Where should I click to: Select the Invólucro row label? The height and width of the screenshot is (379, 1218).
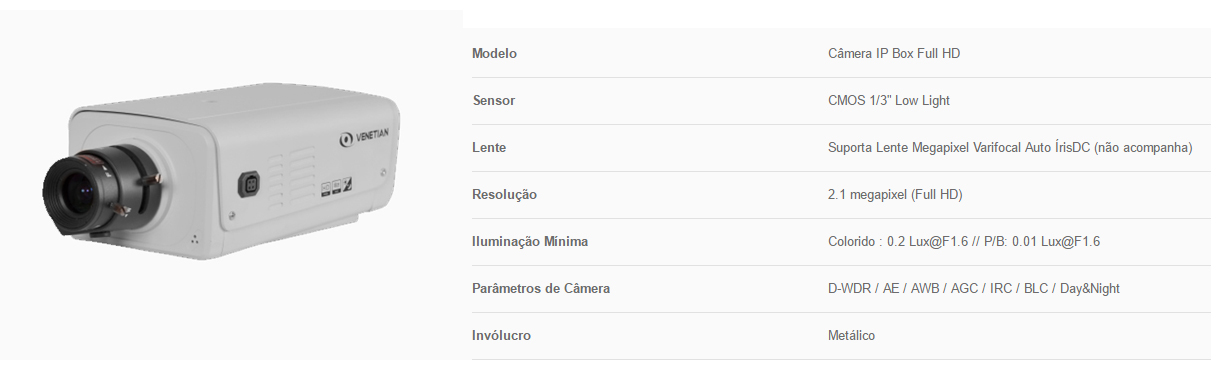pos(501,335)
